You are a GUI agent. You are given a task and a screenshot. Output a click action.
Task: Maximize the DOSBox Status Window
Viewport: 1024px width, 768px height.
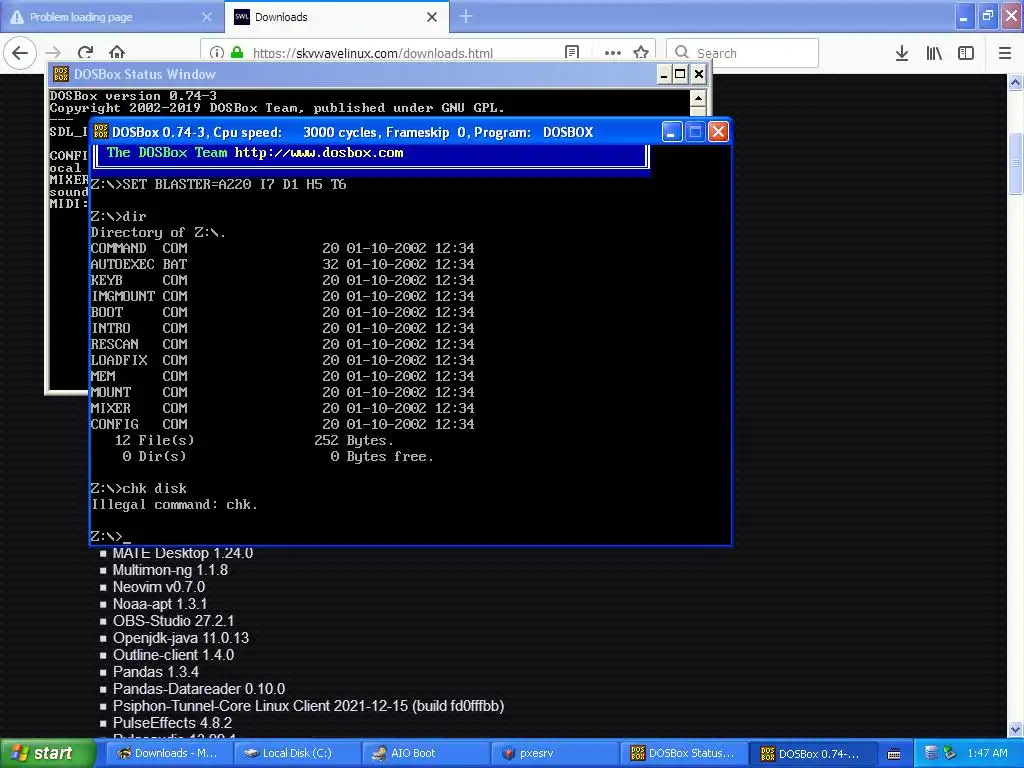[x=680, y=74]
